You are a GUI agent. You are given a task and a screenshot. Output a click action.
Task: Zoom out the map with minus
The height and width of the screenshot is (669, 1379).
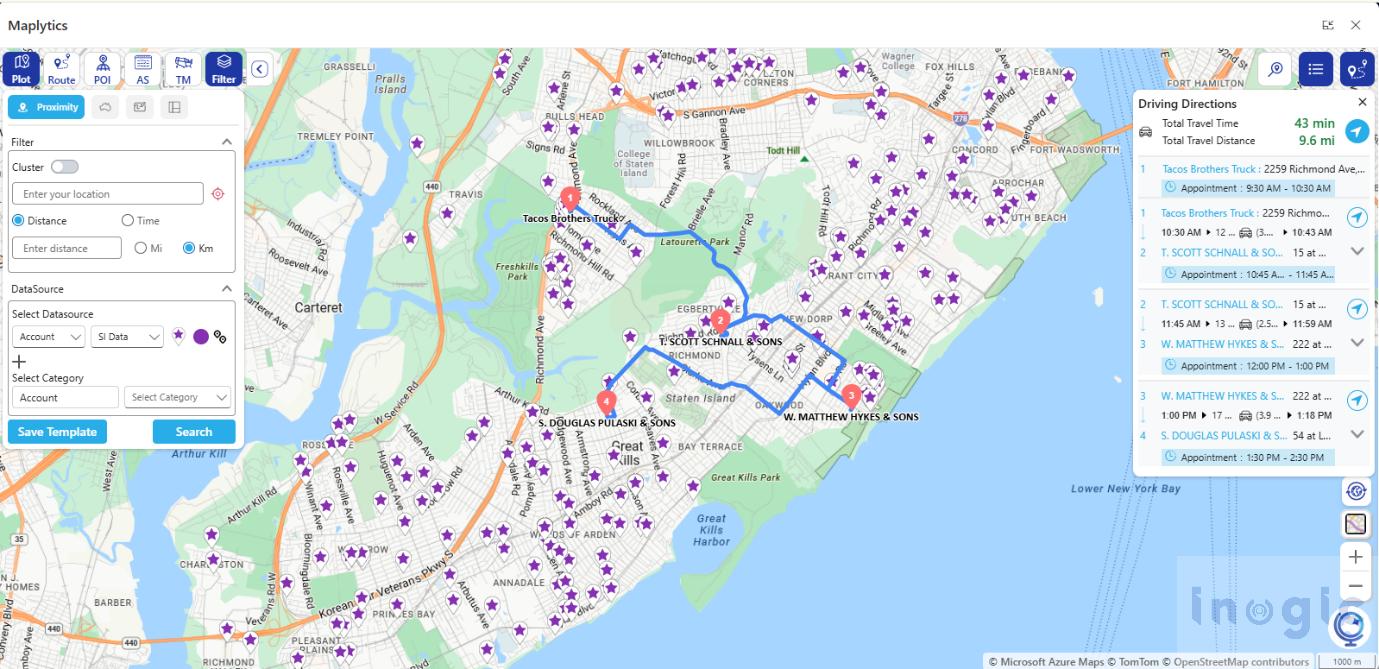coord(1356,586)
